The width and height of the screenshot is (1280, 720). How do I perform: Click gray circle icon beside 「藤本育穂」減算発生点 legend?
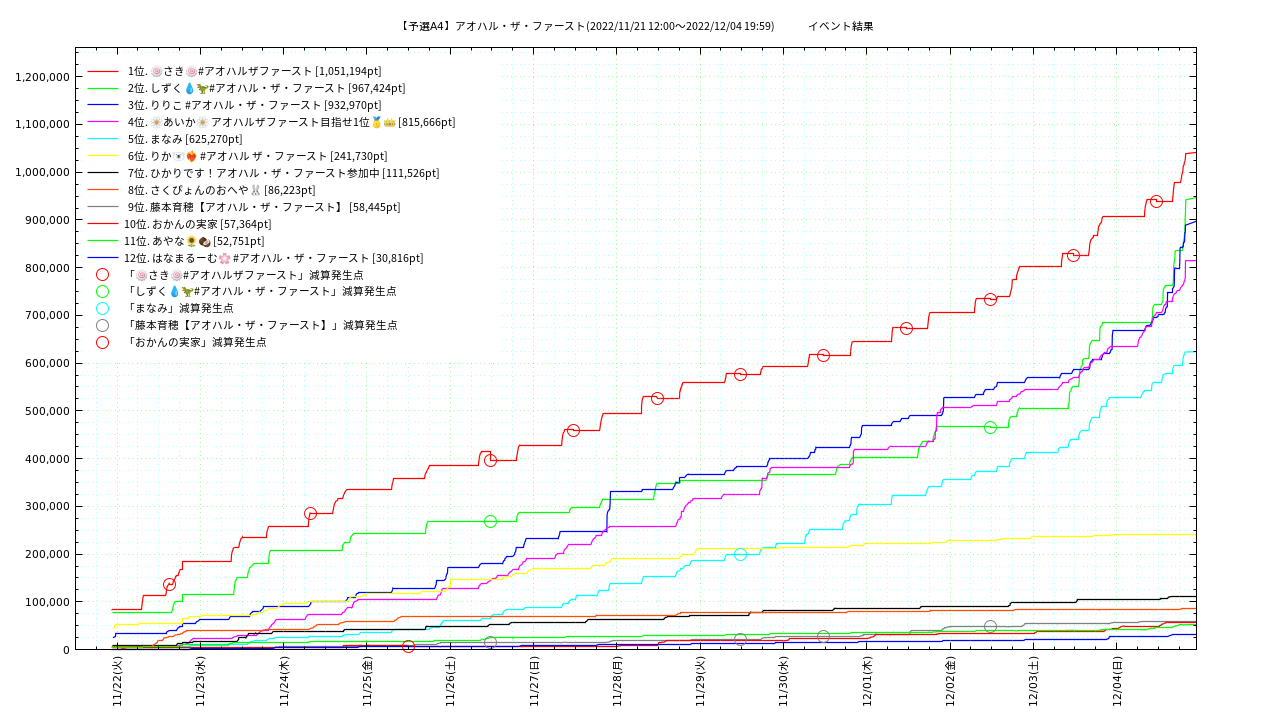[x=102, y=326]
